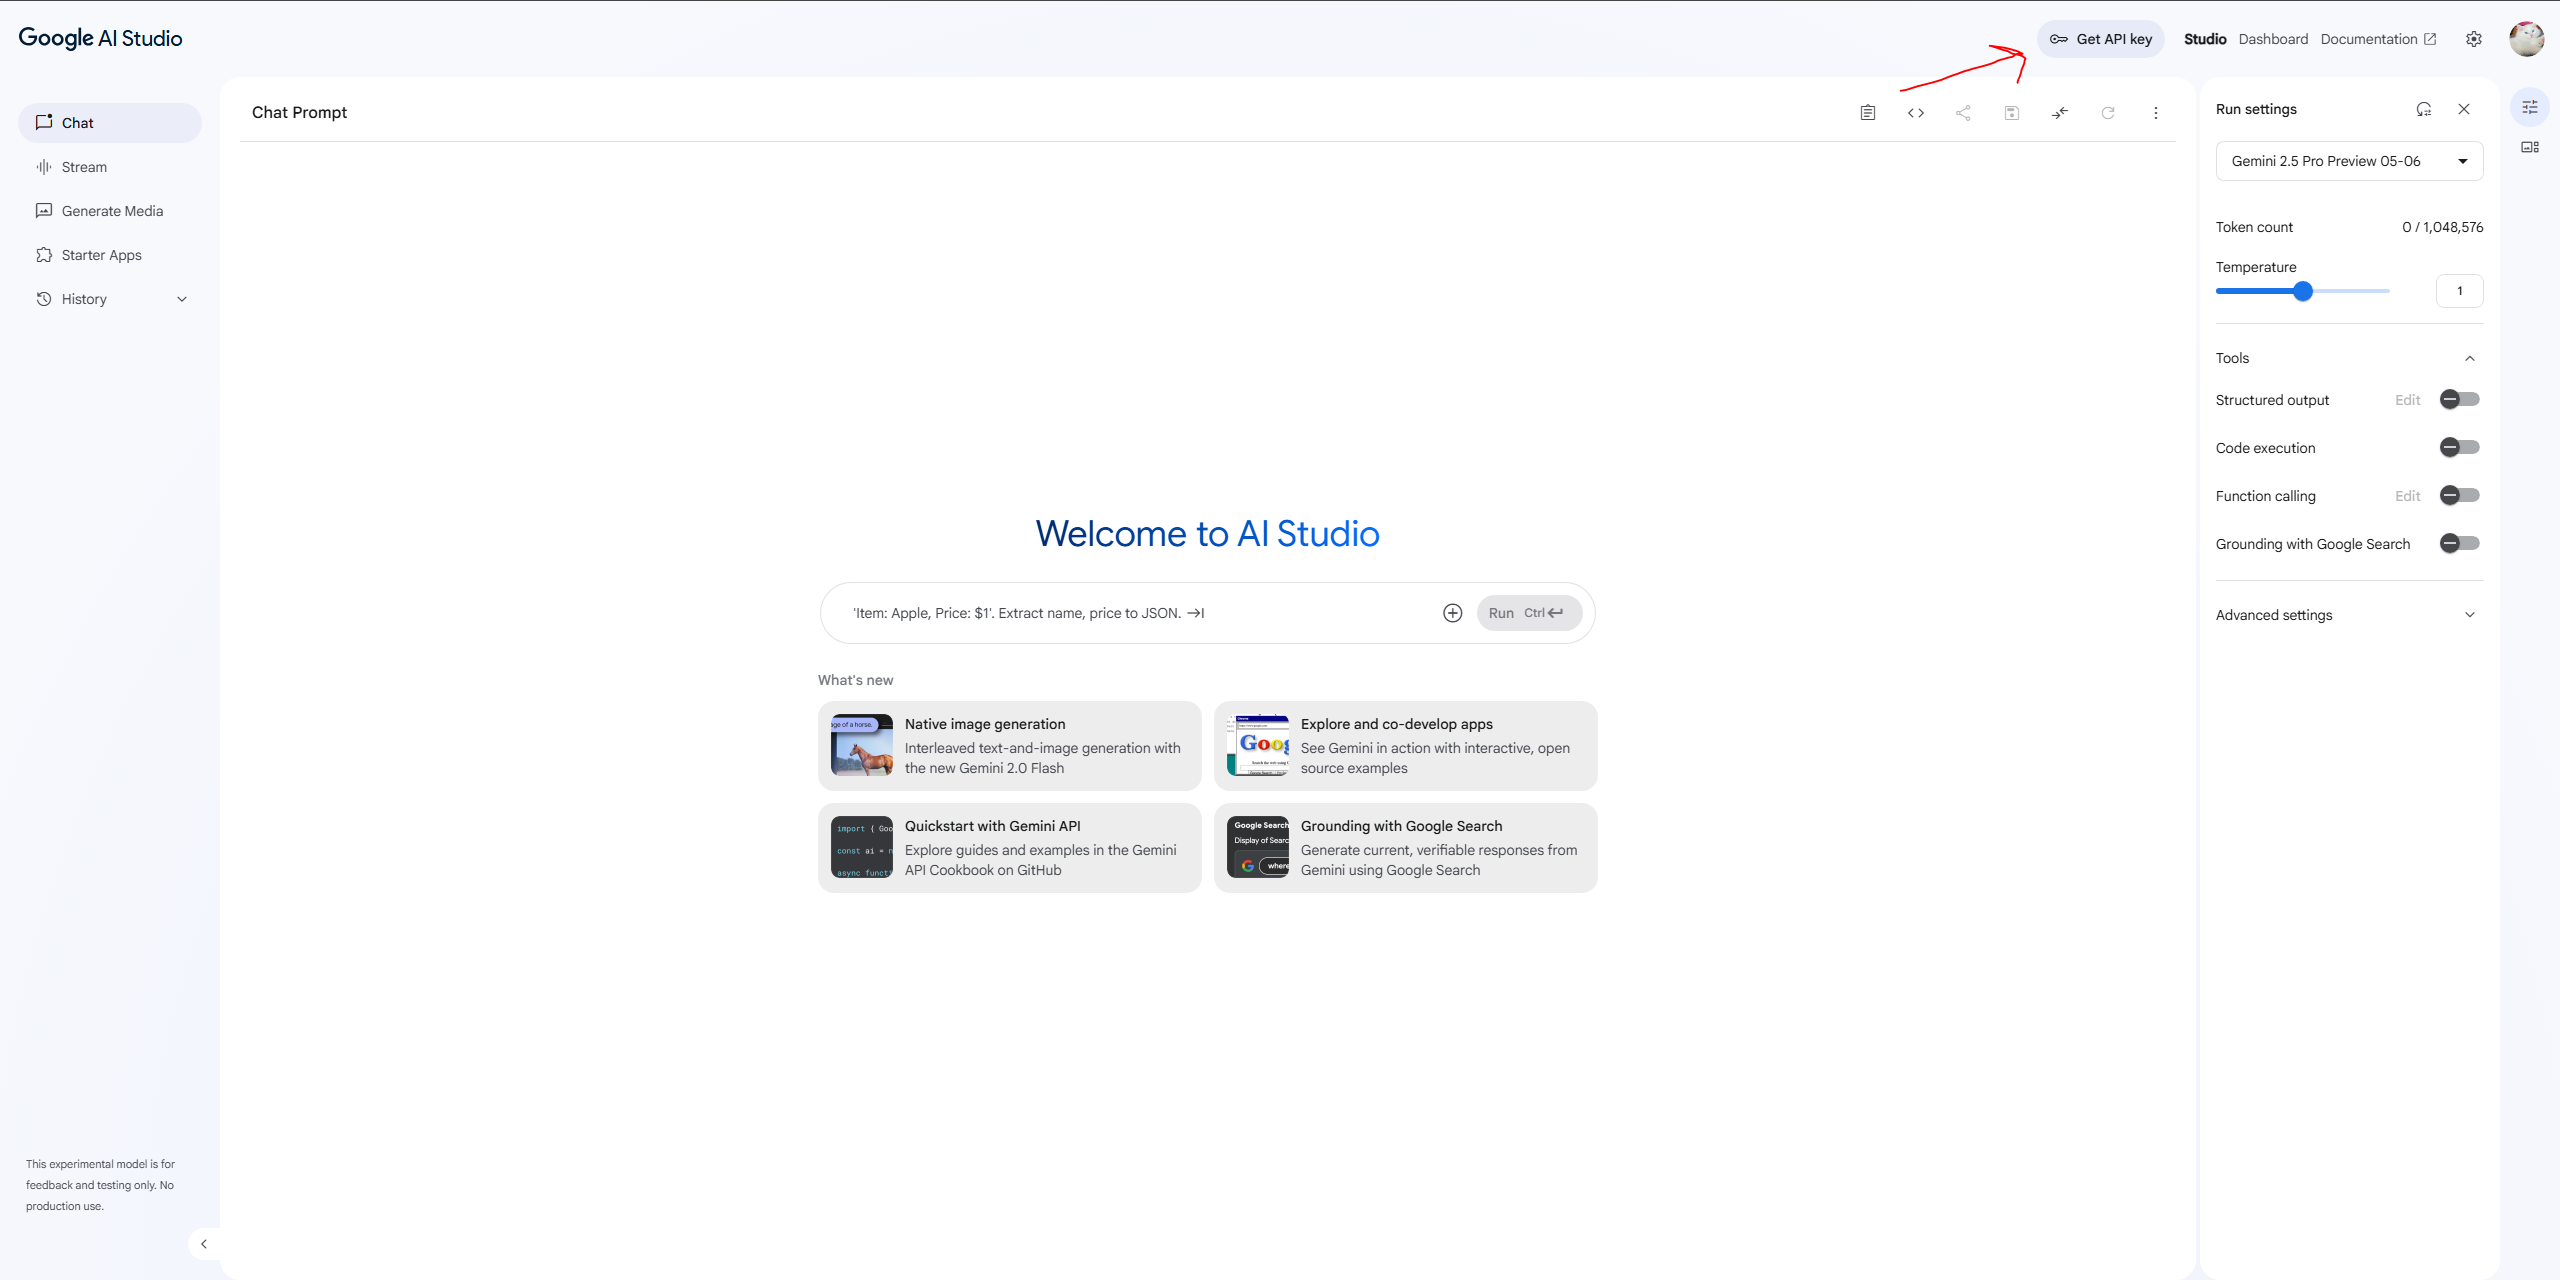Click the Starter Apps puzzle icon
Image resolution: width=2560 pixels, height=1280 pixels.
tap(44, 255)
